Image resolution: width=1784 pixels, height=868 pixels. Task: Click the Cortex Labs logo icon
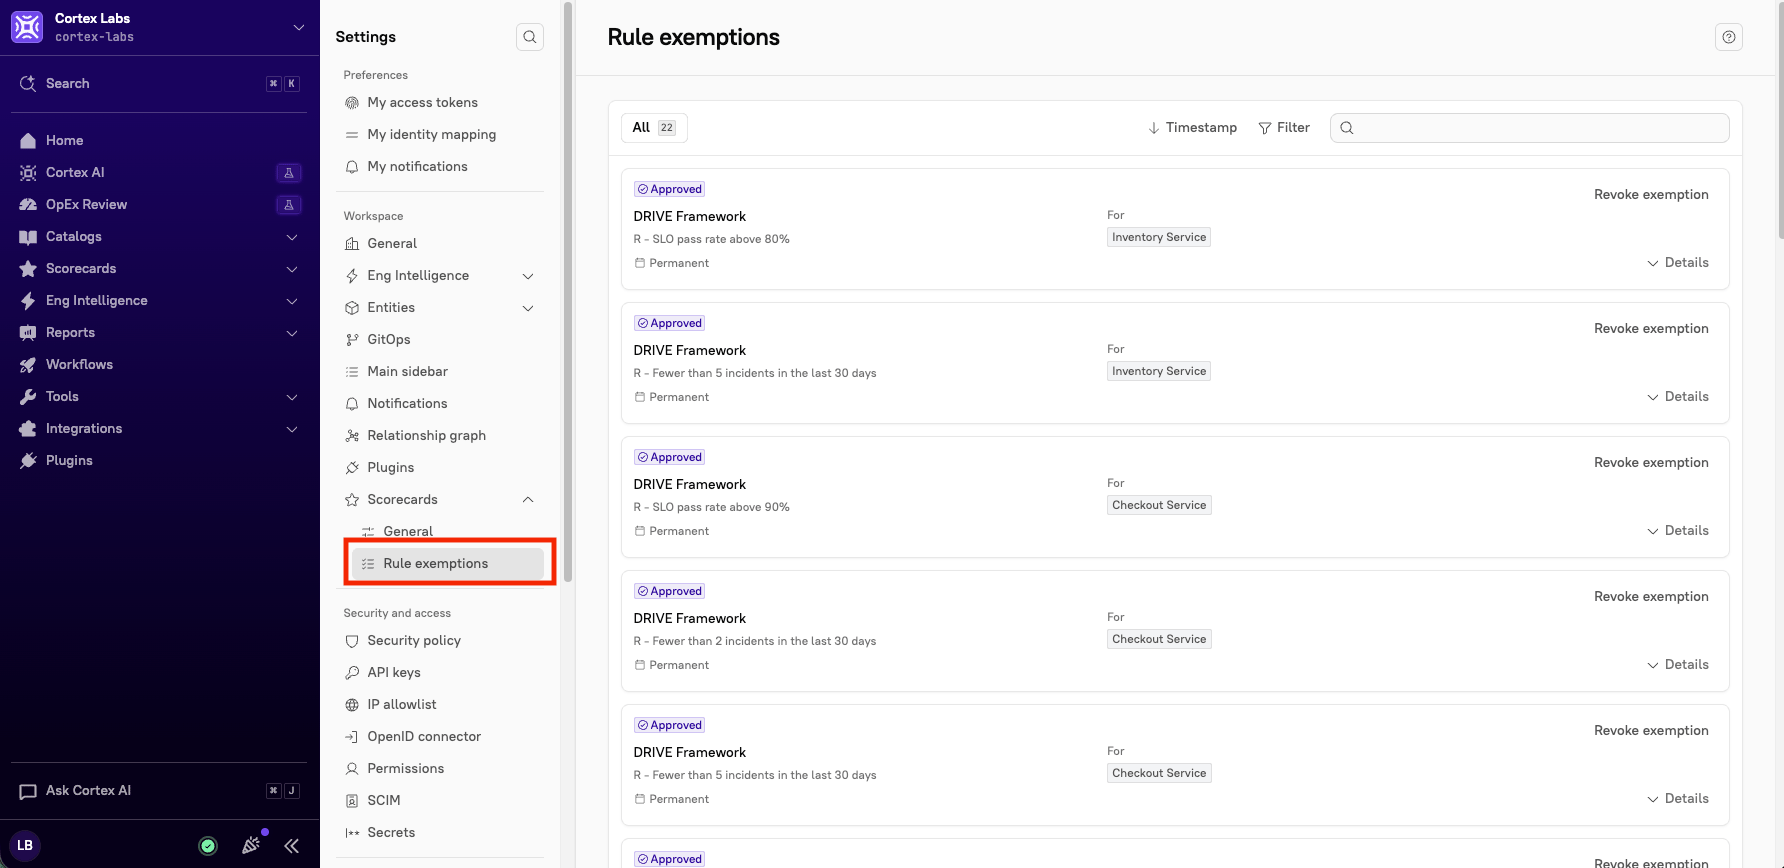27,27
